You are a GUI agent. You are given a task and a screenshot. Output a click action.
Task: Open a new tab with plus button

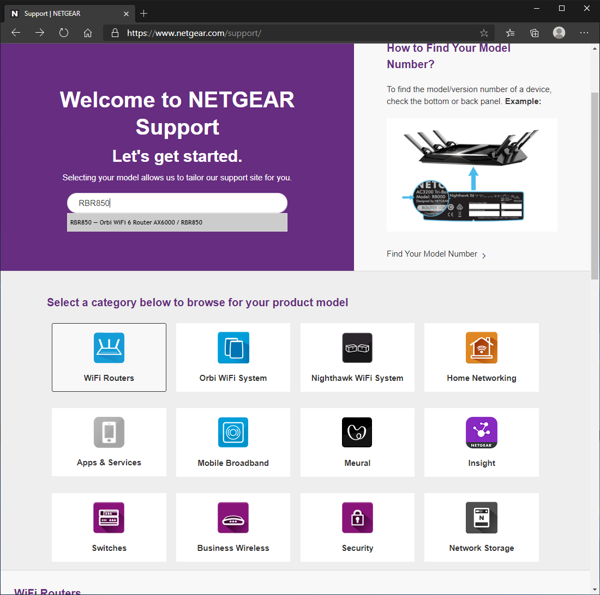143,14
